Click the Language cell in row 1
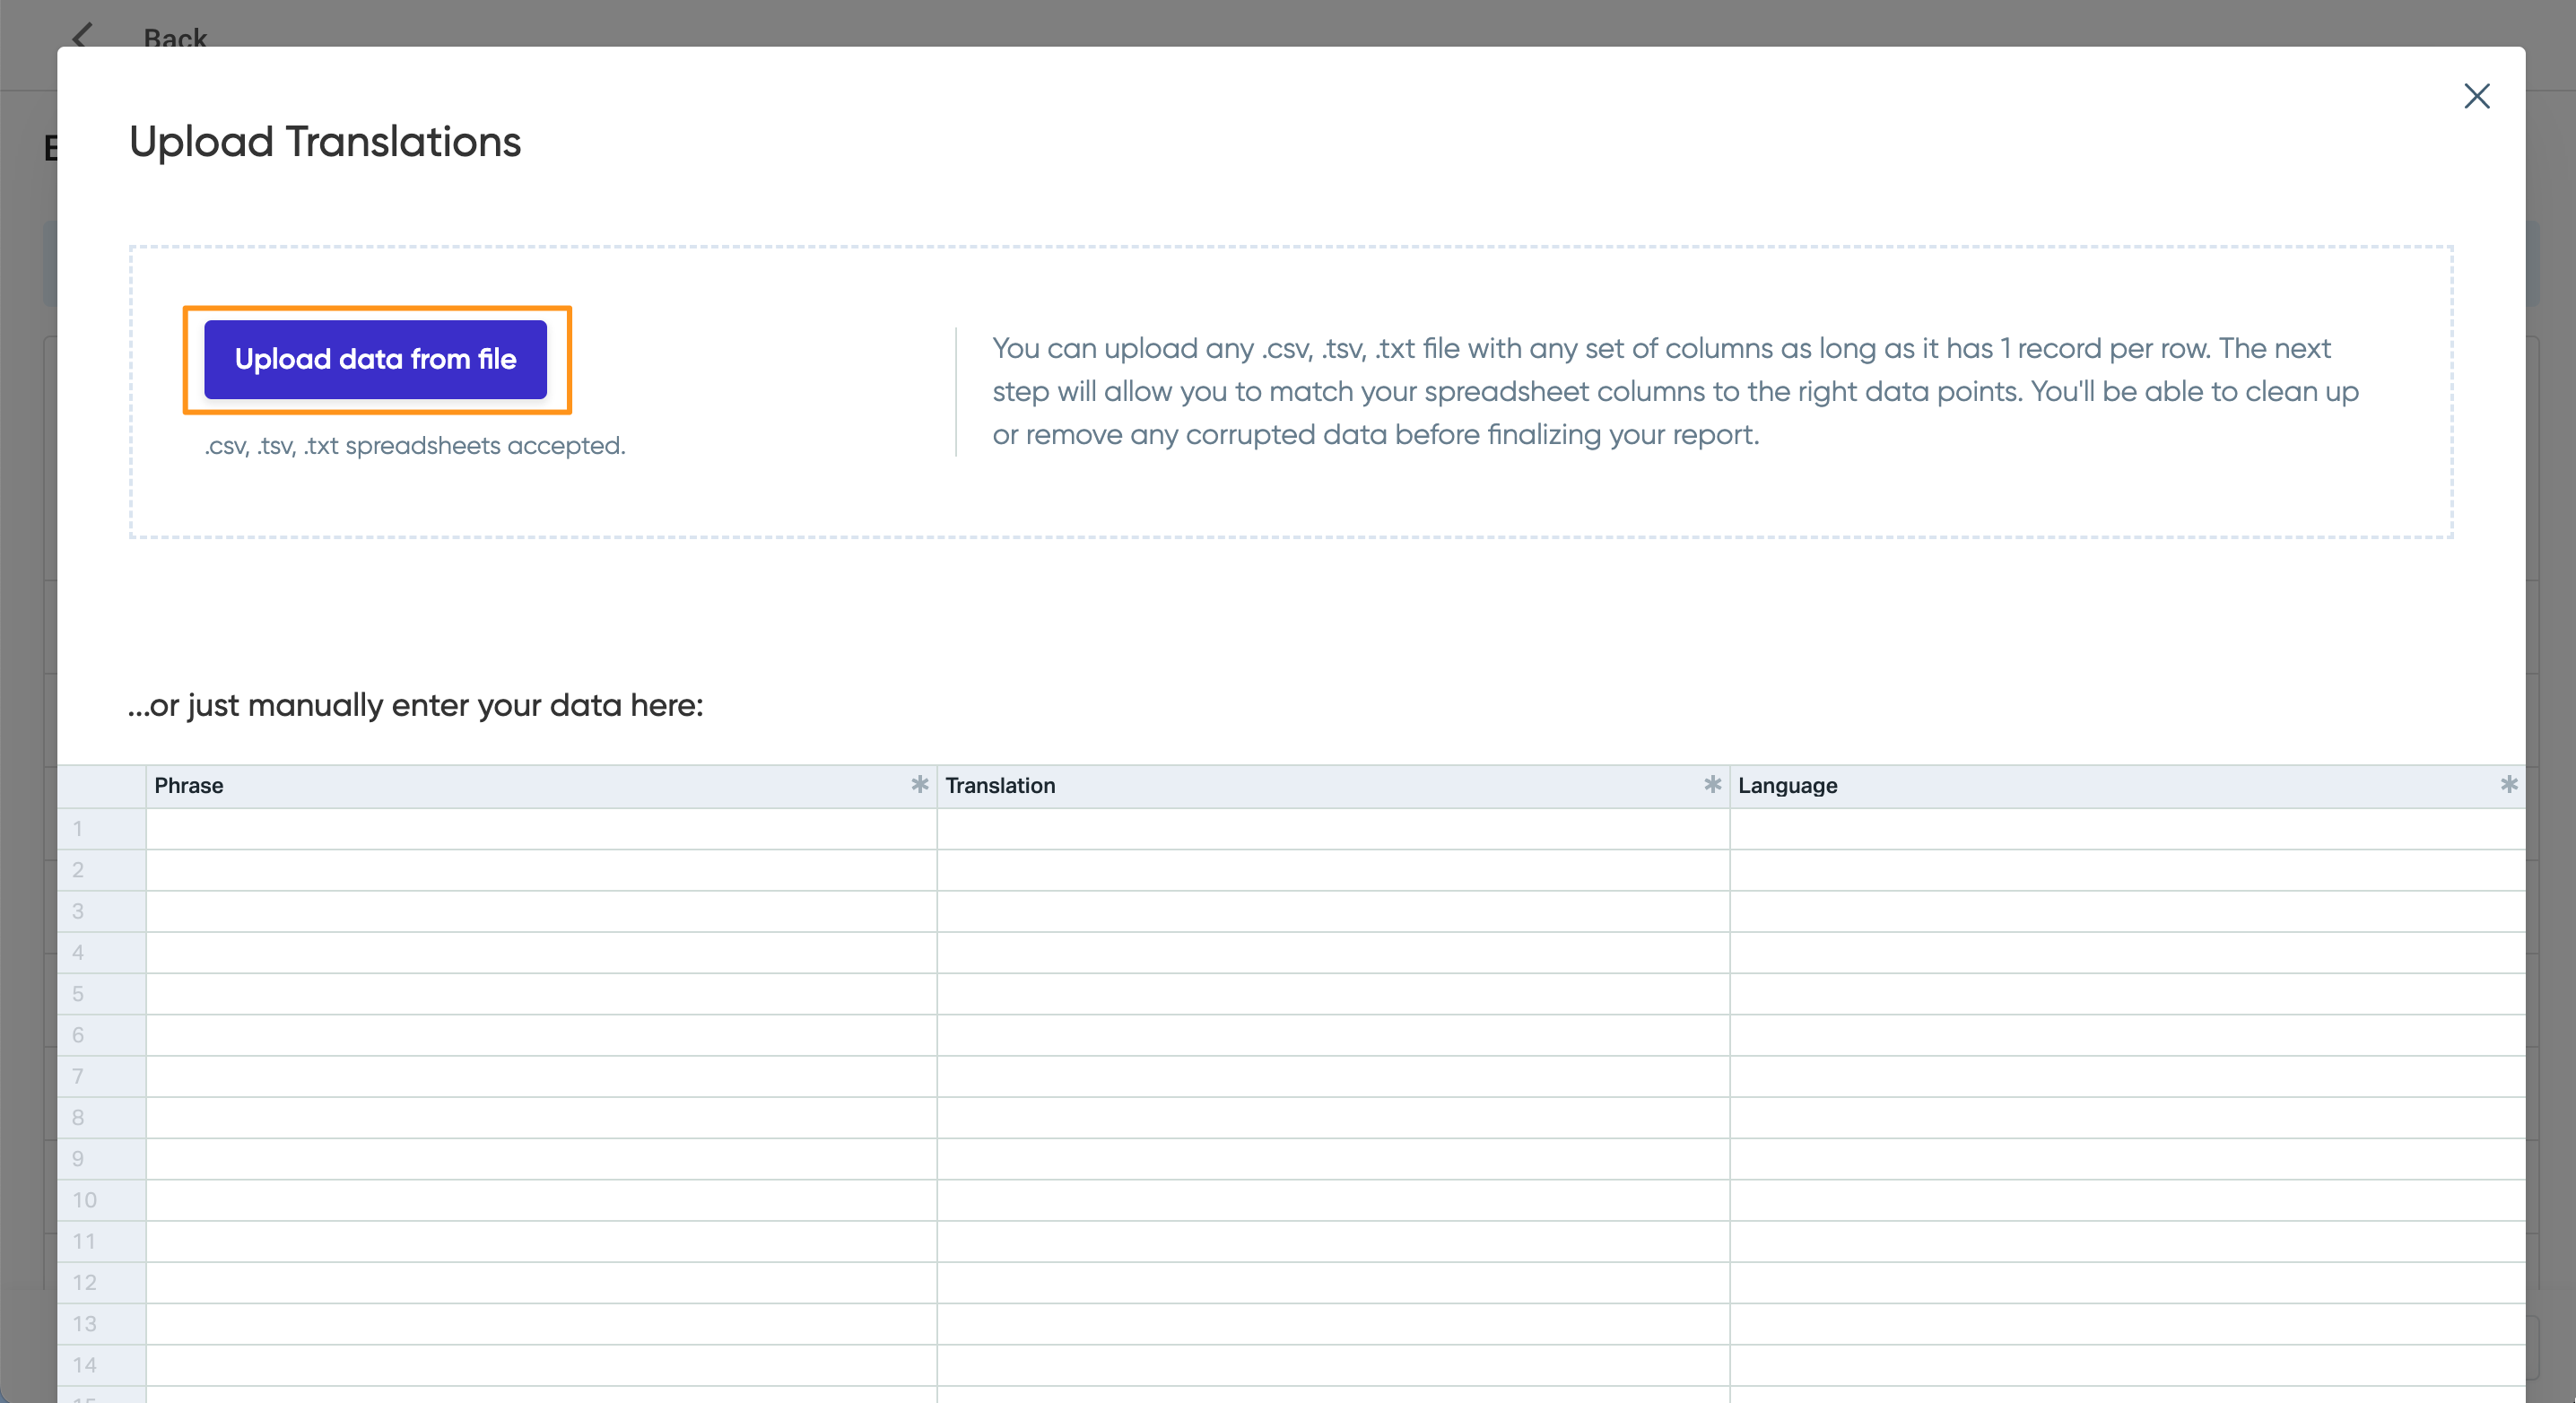 click(2127, 829)
